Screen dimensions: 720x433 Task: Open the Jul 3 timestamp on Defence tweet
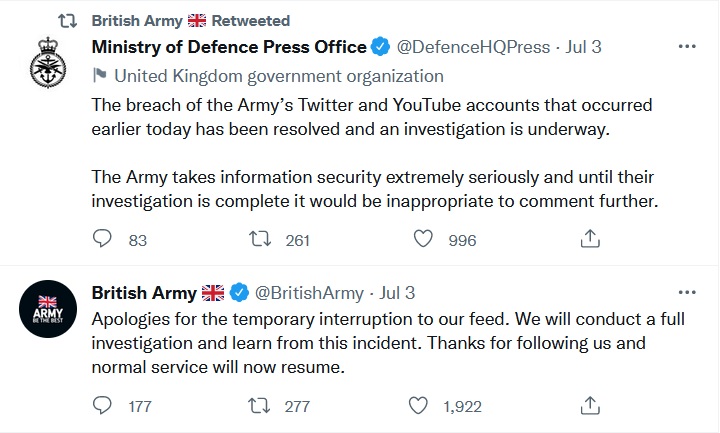tap(583, 46)
